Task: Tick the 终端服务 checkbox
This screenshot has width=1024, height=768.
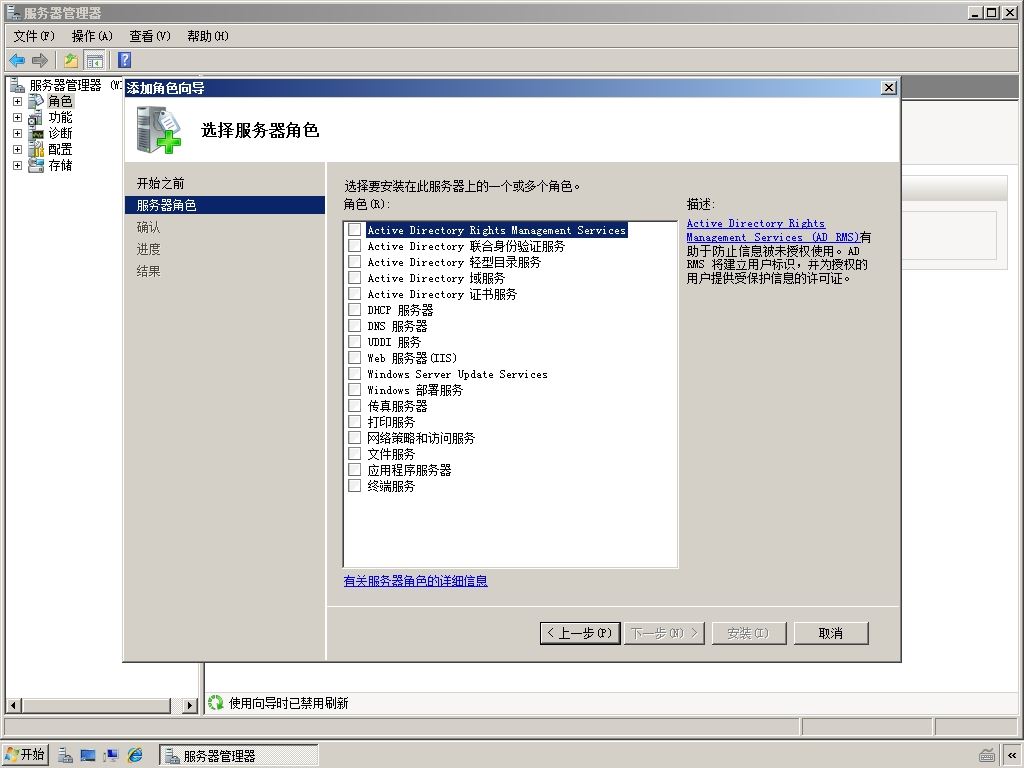Action: [355, 485]
